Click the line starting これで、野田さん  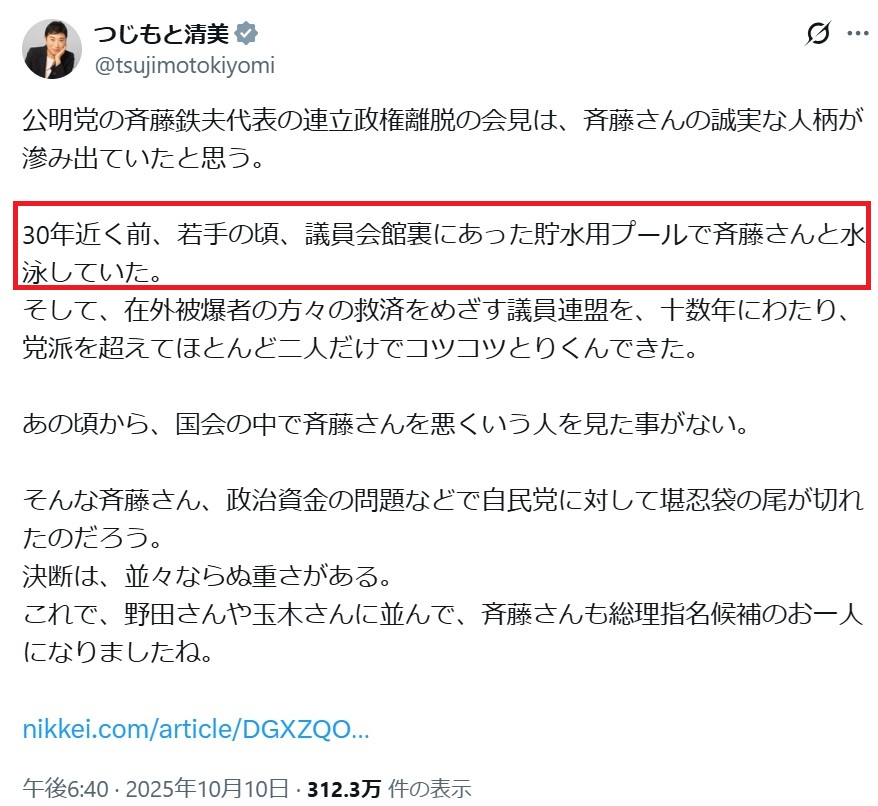click(x=443, y=614)
